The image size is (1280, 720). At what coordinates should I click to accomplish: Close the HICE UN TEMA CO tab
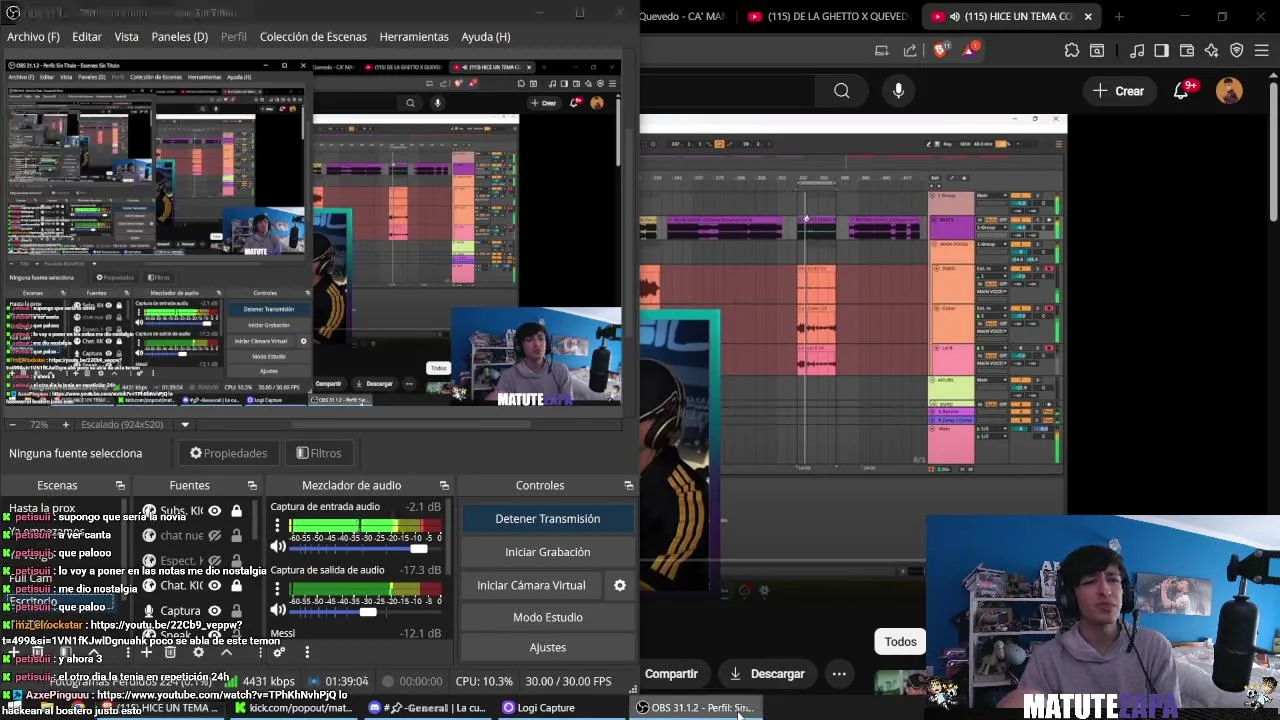pyautogui.click(x=1088, y=16)
